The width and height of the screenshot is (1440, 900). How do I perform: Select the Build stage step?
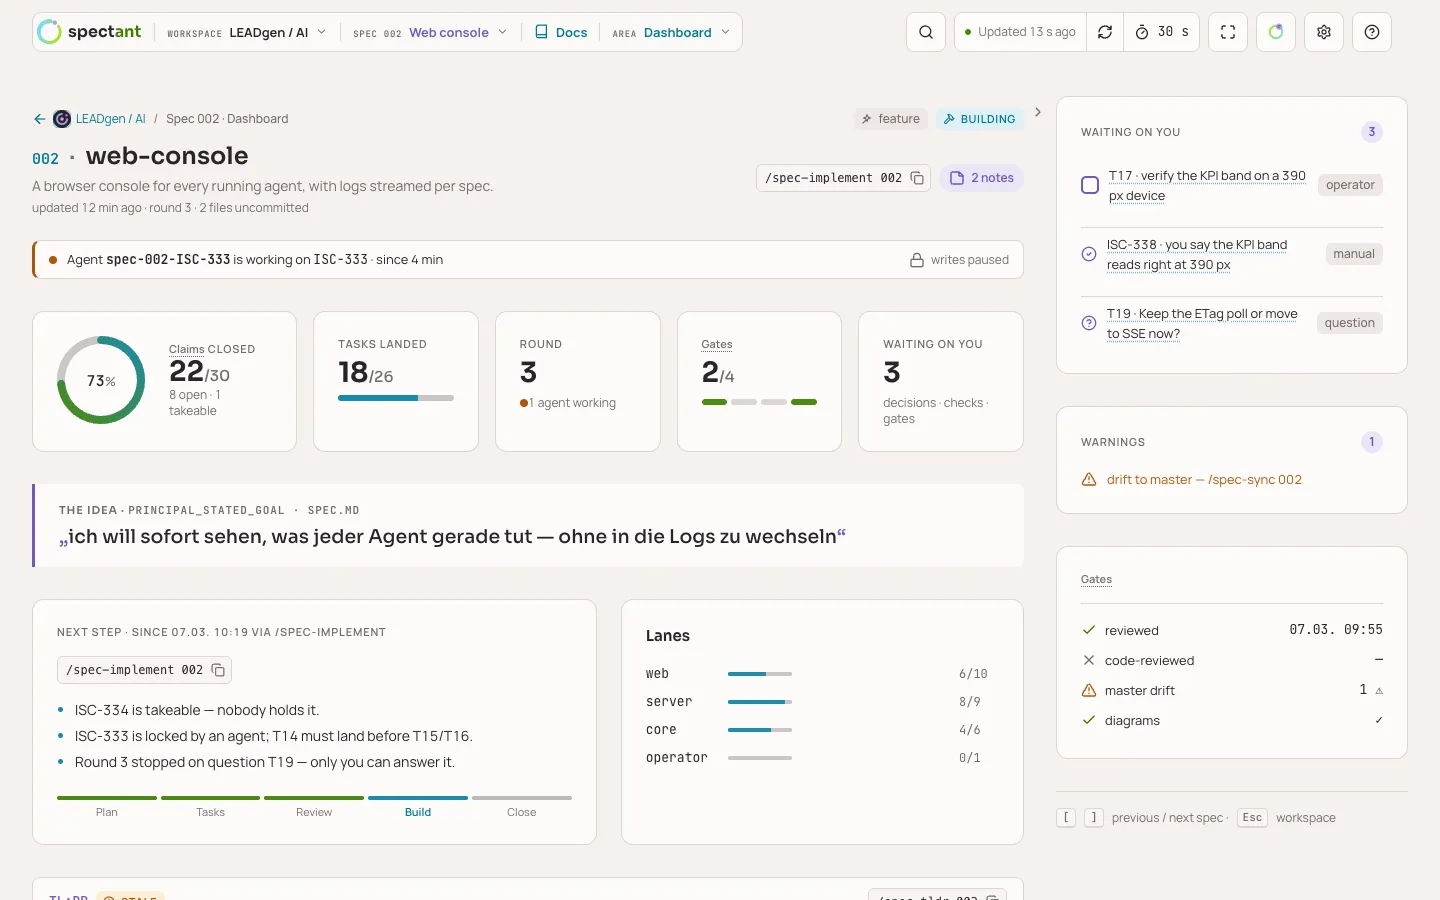point(418,806)
